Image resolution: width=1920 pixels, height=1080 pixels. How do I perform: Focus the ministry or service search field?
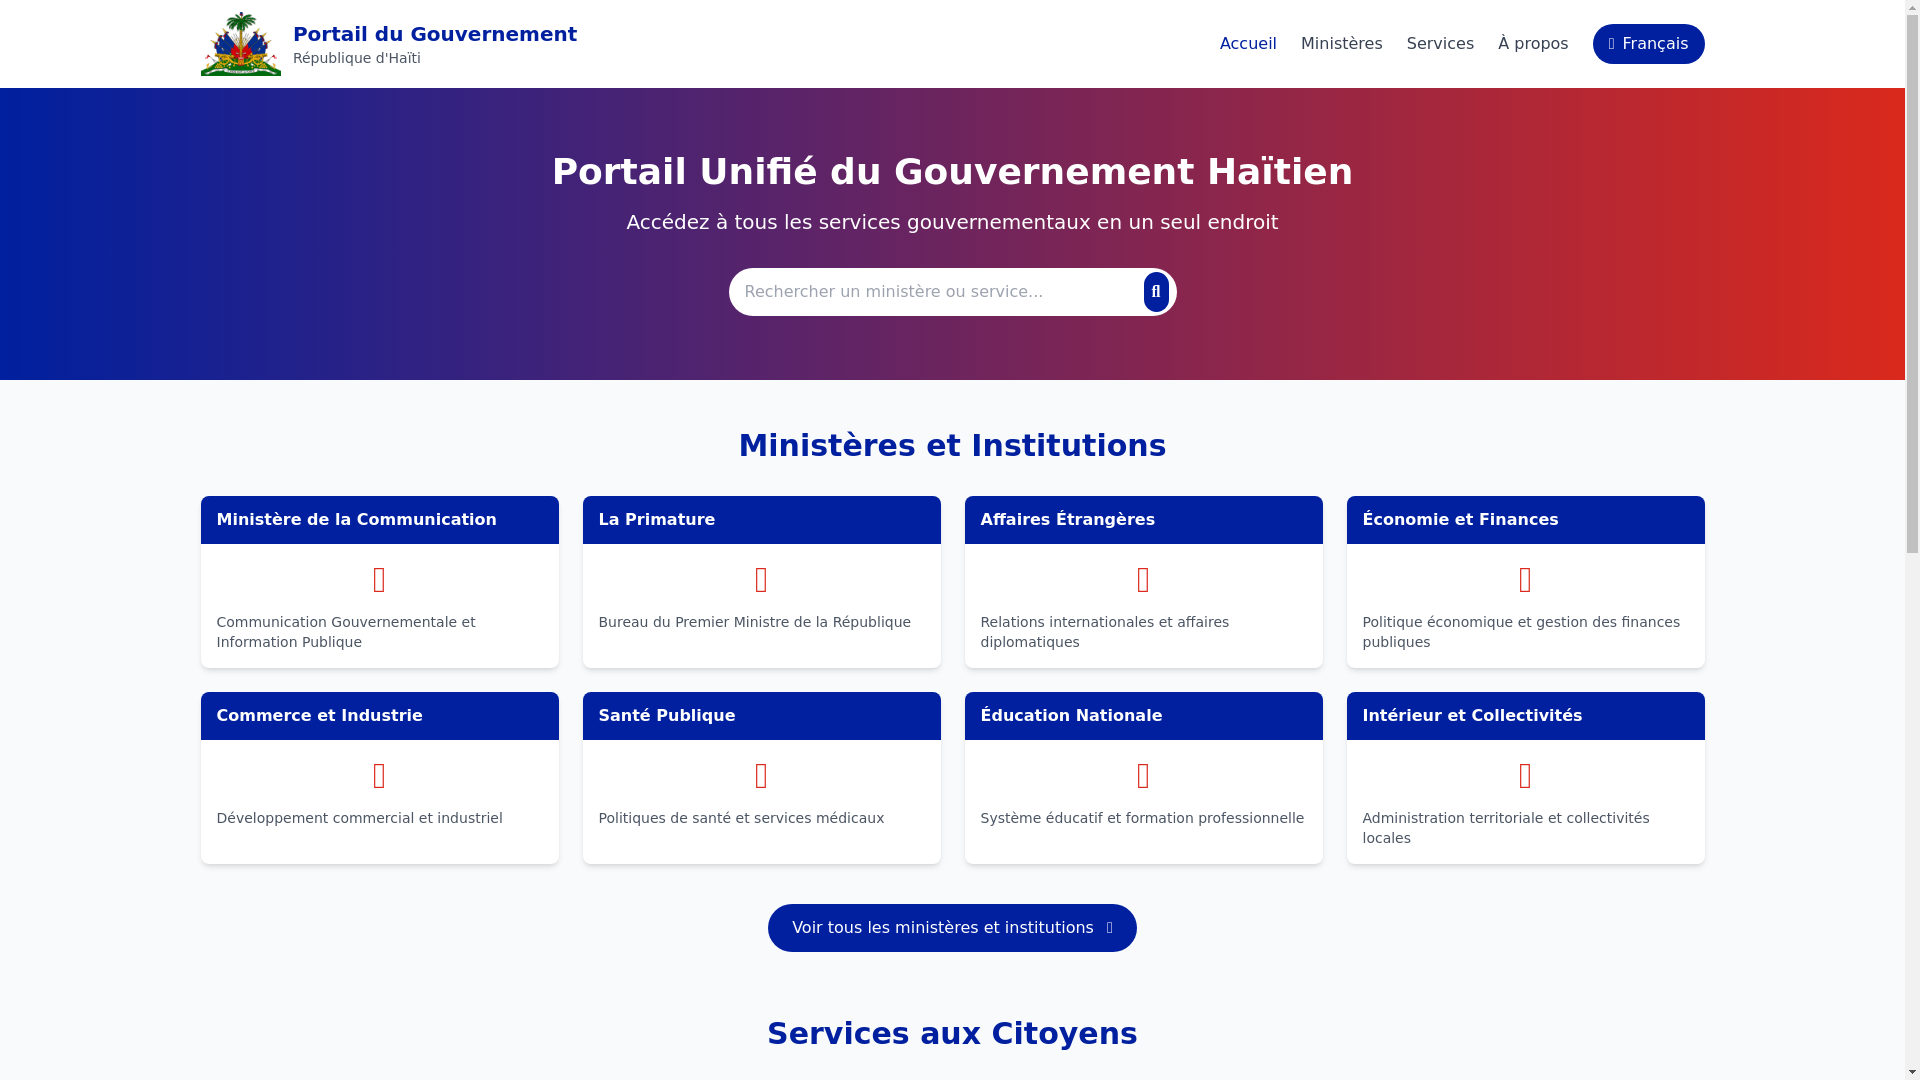point(936,292)
